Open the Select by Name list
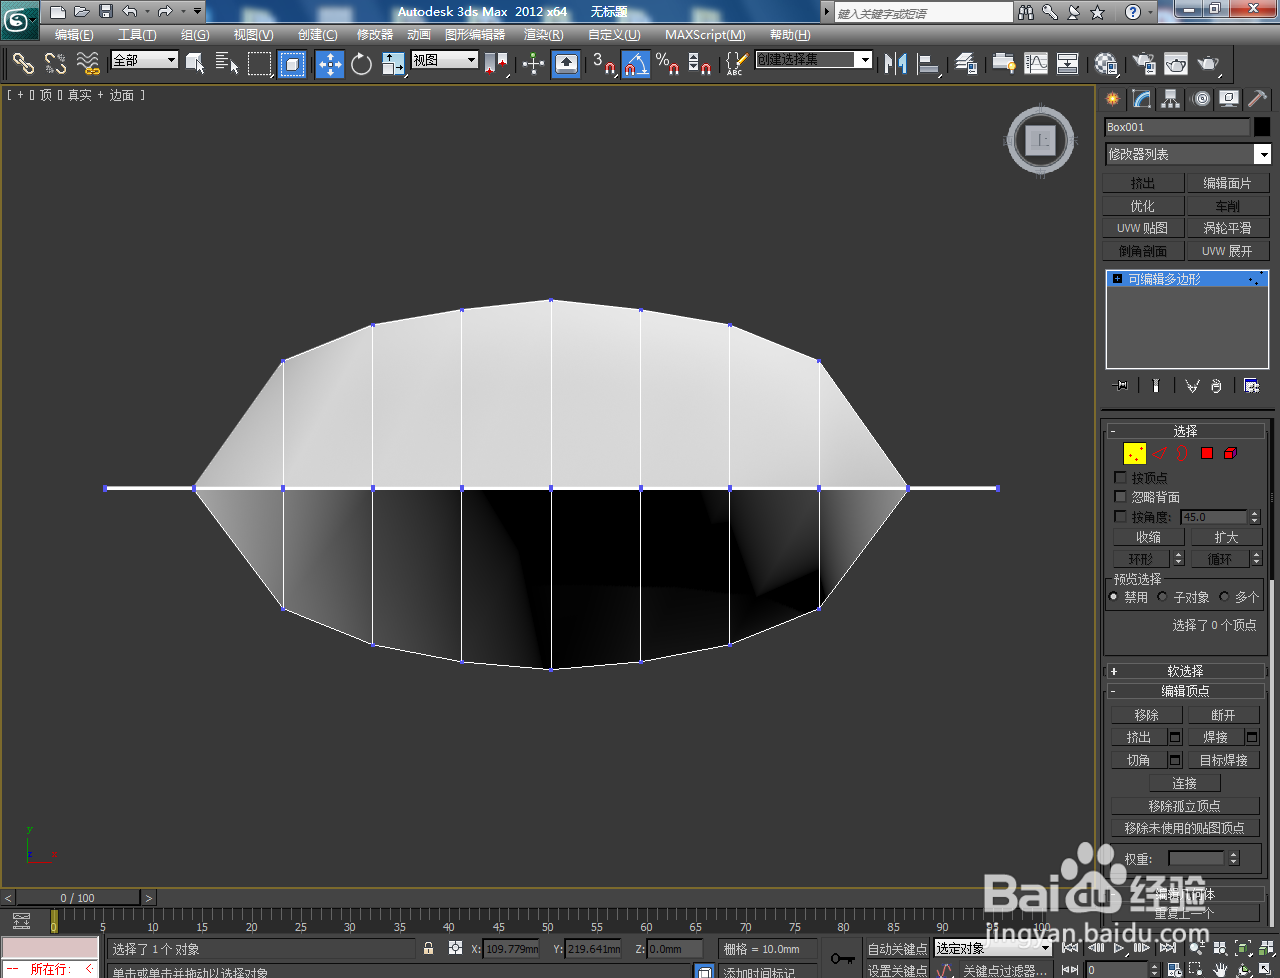Image resolution: width=1280 pixels, height=978 pixels. (227, 63)
